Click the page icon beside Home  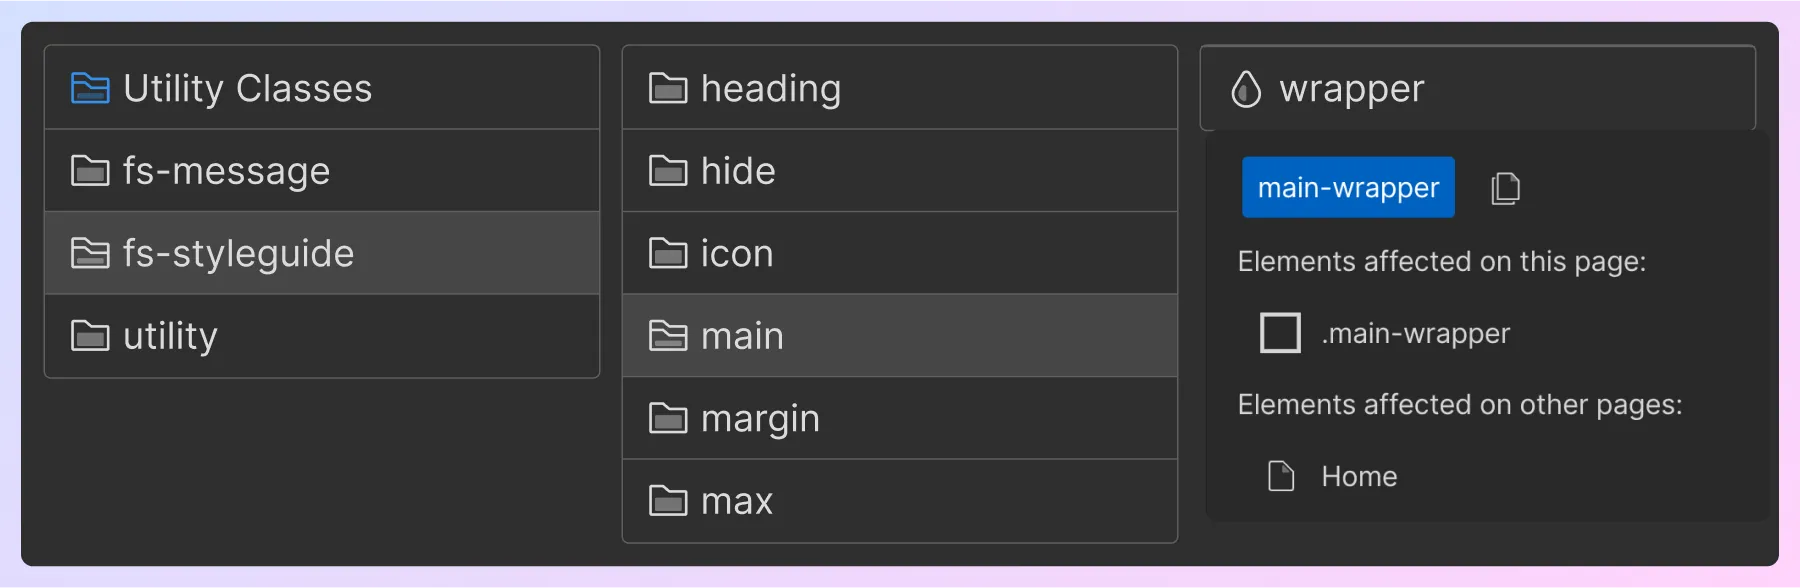point(1281,476)
